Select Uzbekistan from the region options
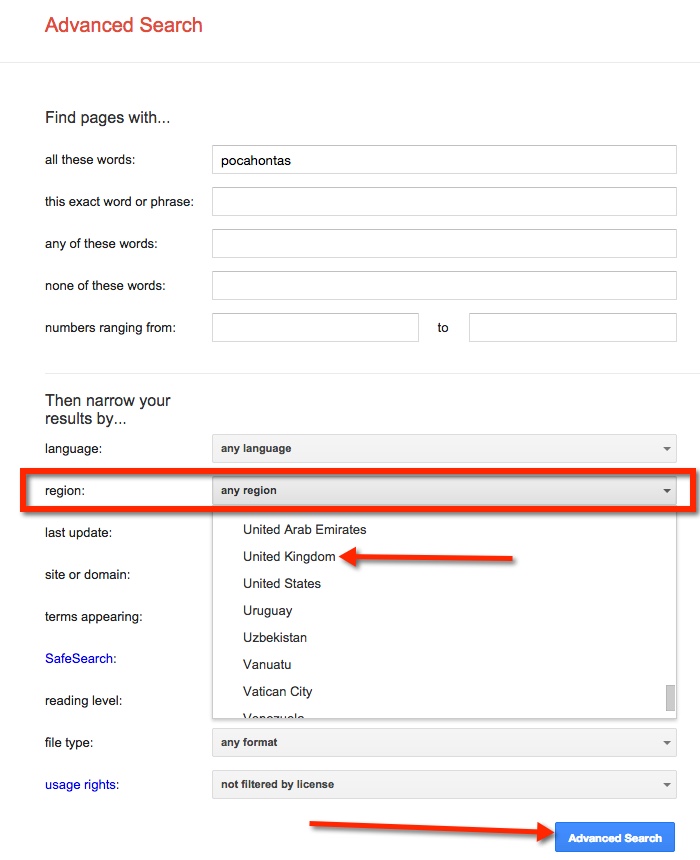Image resolution: width=700 pixels, height=860 pixels. (275, 638)
